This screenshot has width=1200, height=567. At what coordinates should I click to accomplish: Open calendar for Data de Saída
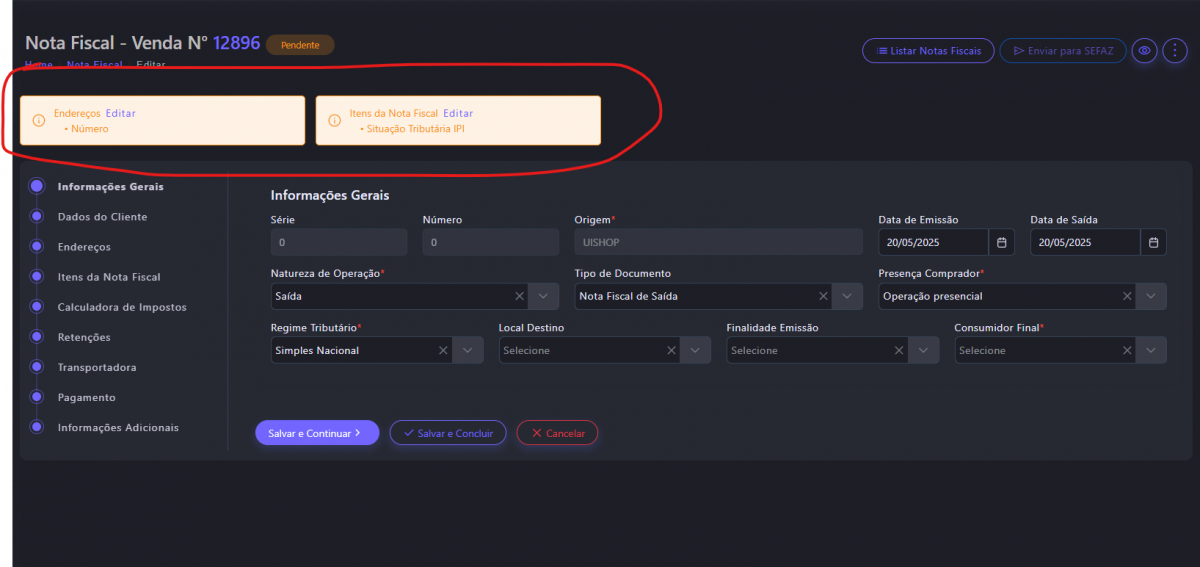pos(1153,242)
